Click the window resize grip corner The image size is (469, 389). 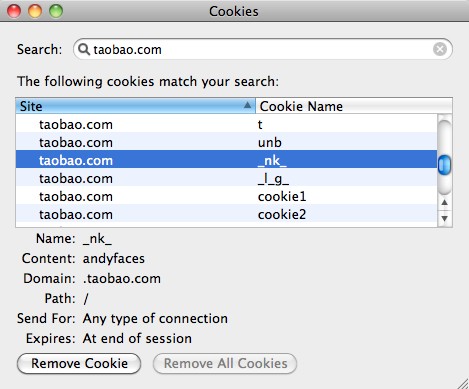[462, 382]
